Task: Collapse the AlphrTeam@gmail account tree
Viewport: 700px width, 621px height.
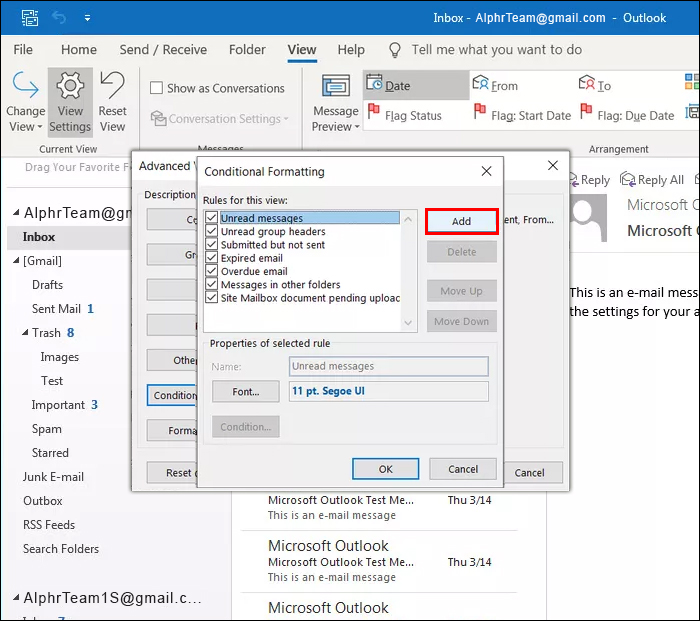Action: click(x=16, y=213)
